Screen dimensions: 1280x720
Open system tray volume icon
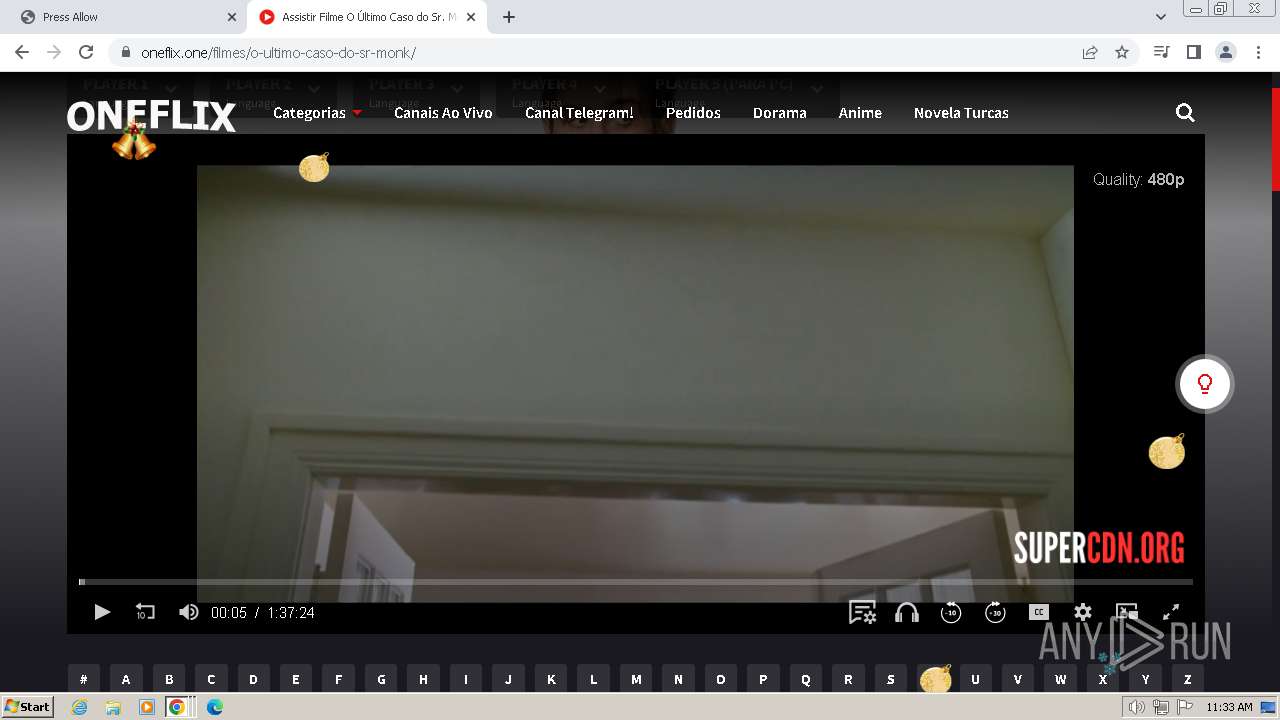click(1137, 707)
